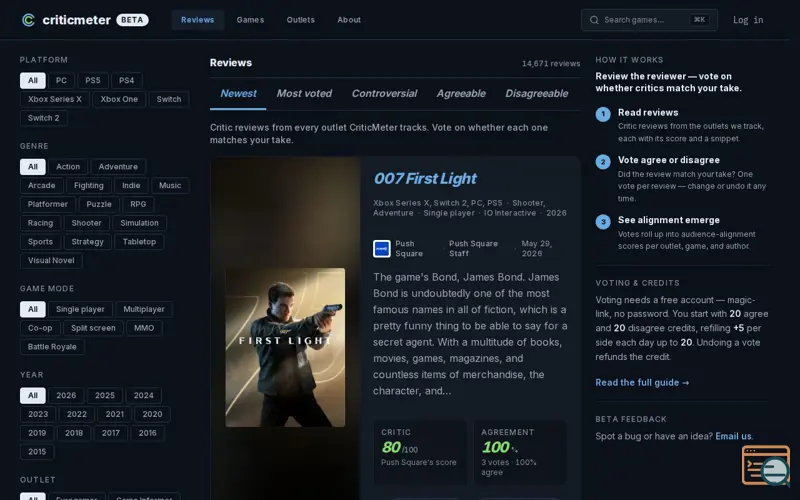The height and width of the screenshot is (500, 800).
Task: Click the Agreement 100% card
Action: click(520, 452)
